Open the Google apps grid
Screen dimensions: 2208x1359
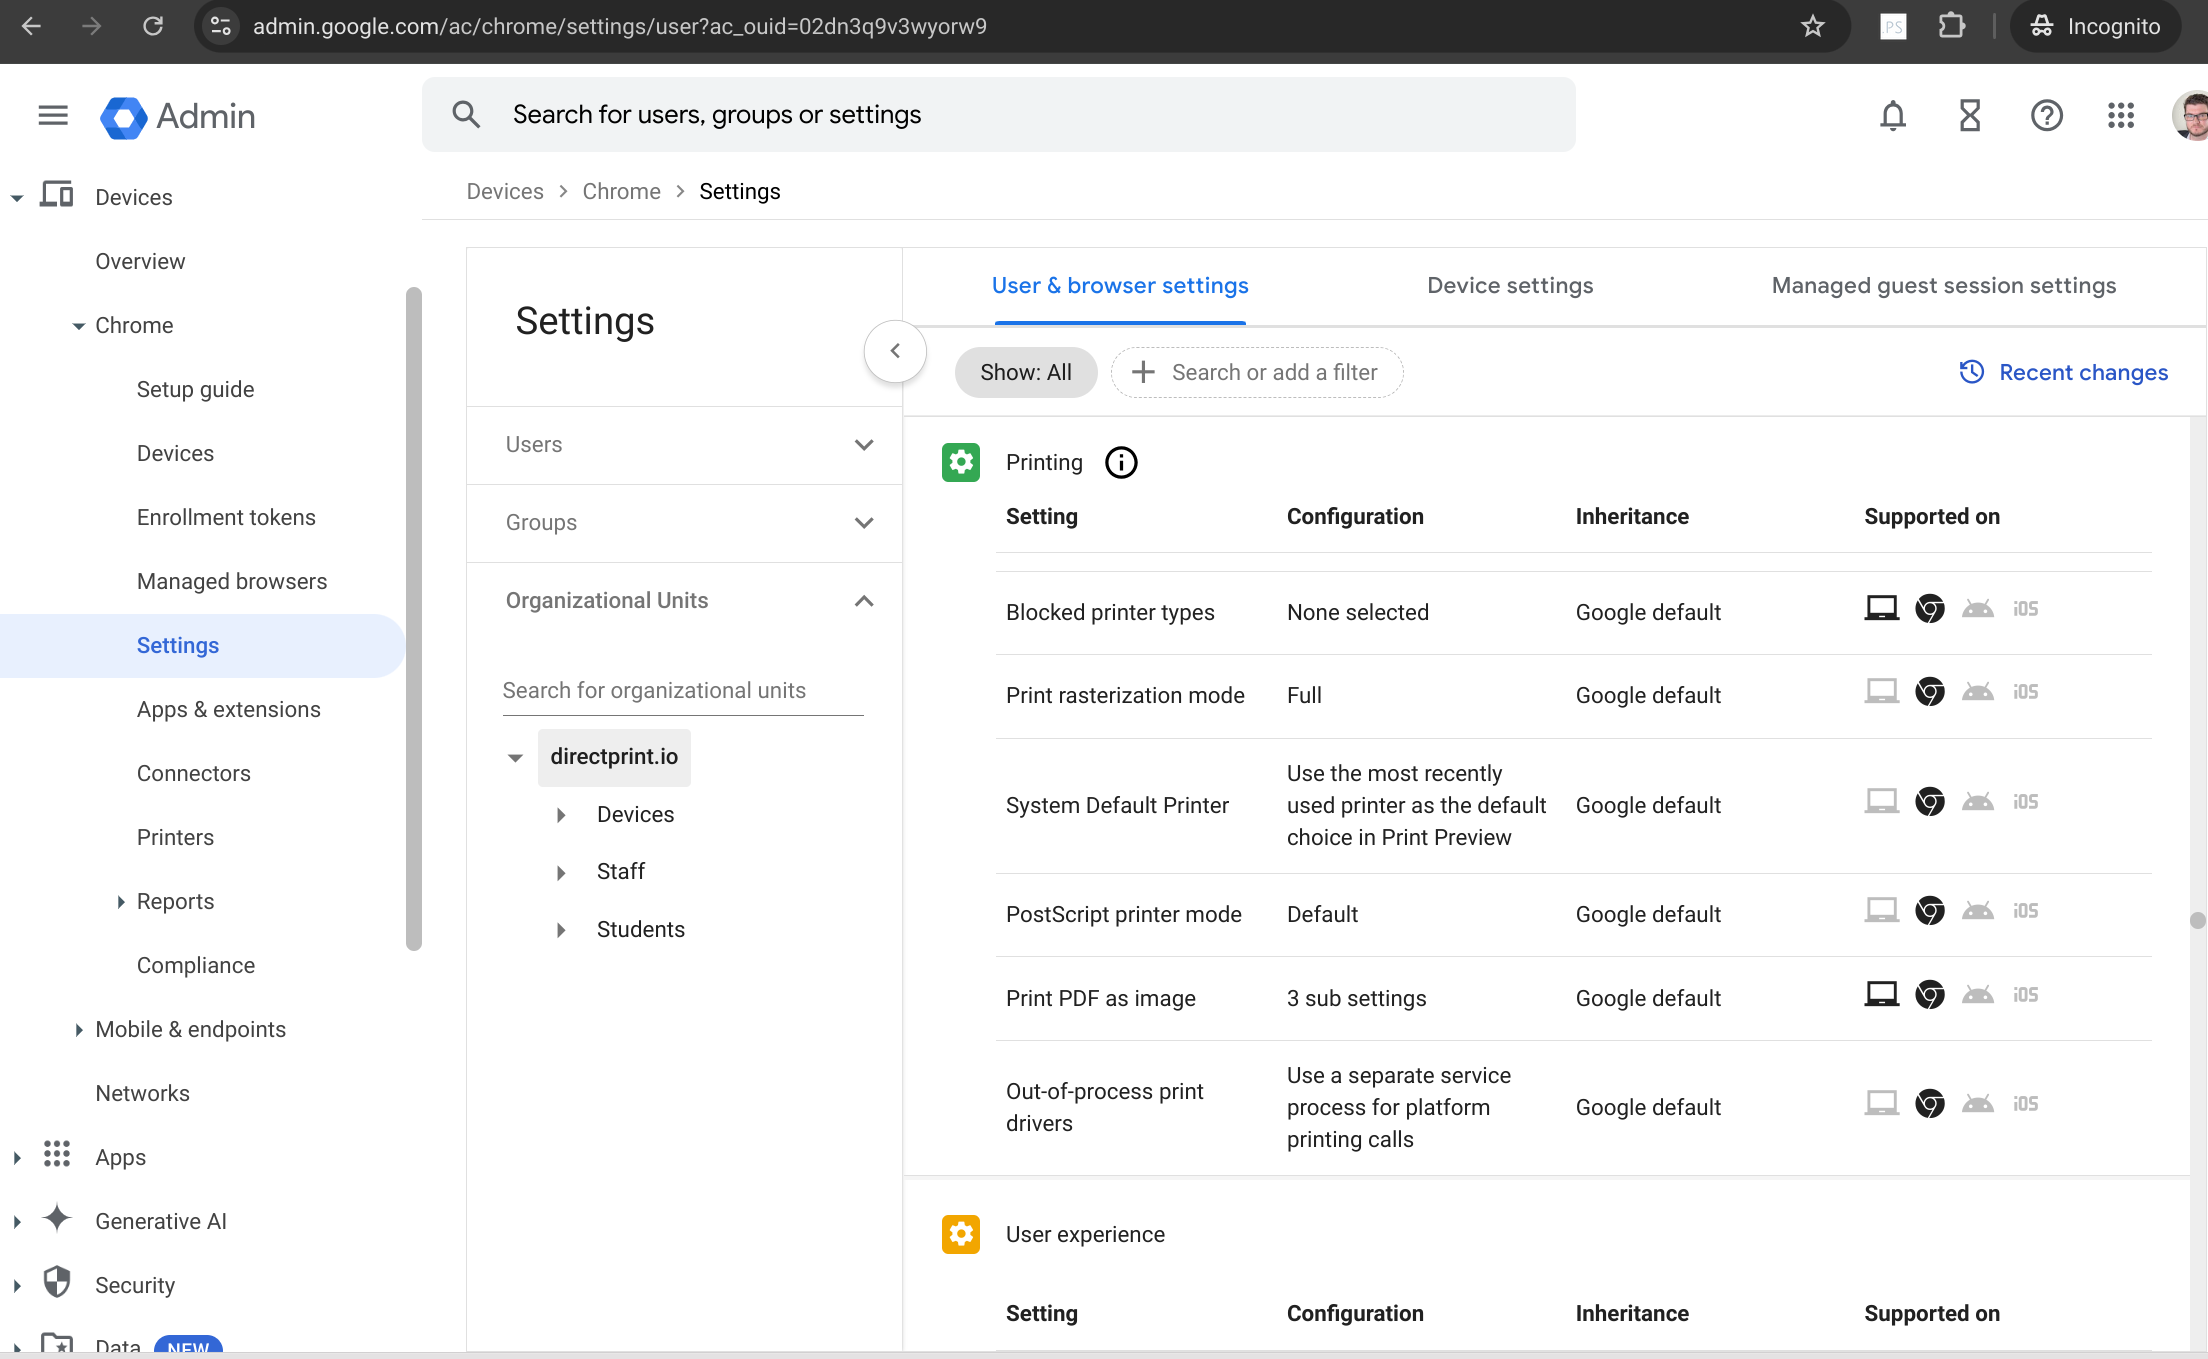pyautogui.click(x=2121, y=116)
